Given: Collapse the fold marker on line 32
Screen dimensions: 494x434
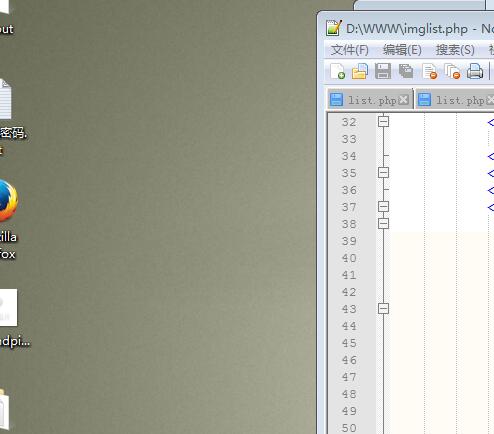Looking at the screenshot, I should click(383, 122).
